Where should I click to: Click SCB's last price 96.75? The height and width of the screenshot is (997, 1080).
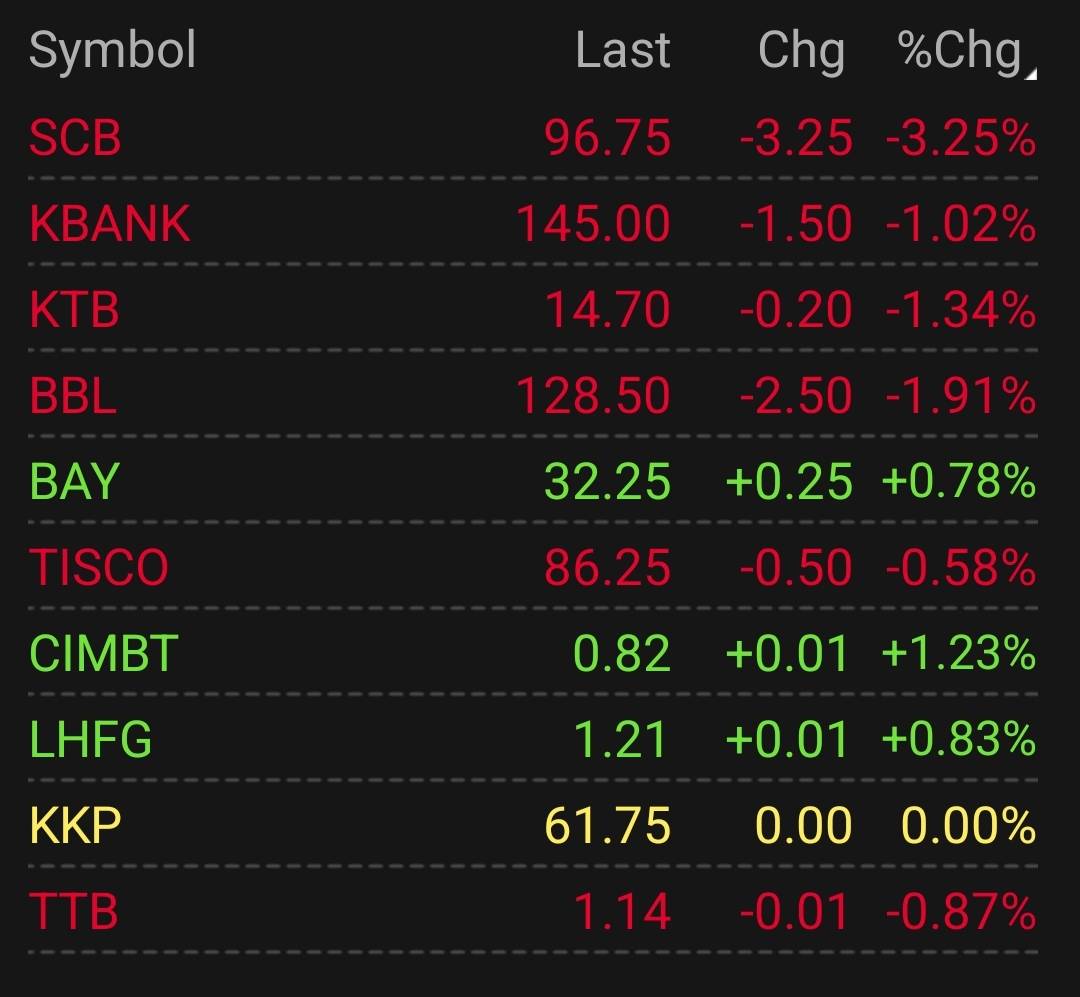point(608,138)
